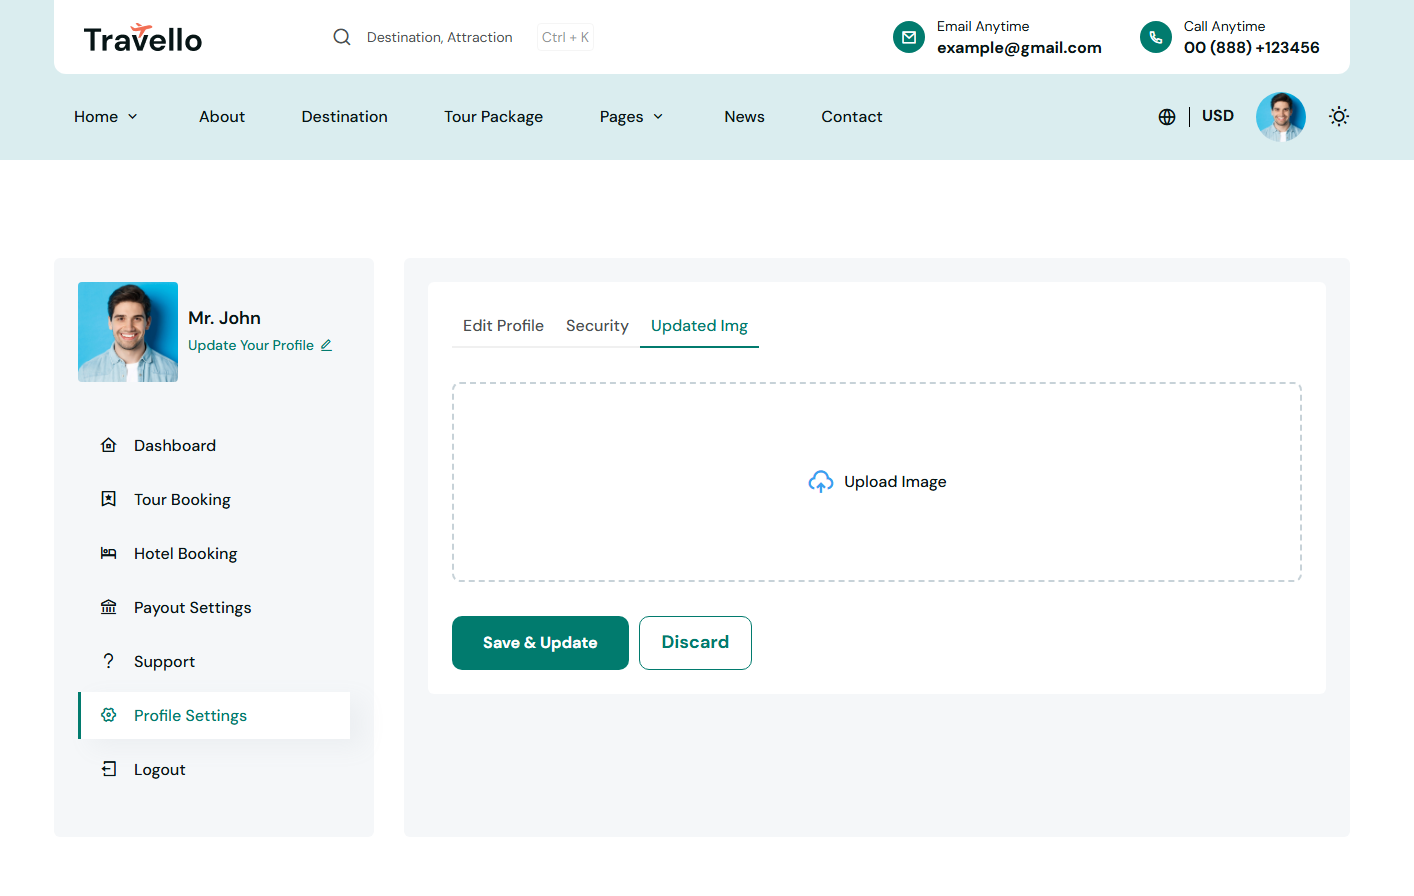Click the Save & Update button

(540, 643)
